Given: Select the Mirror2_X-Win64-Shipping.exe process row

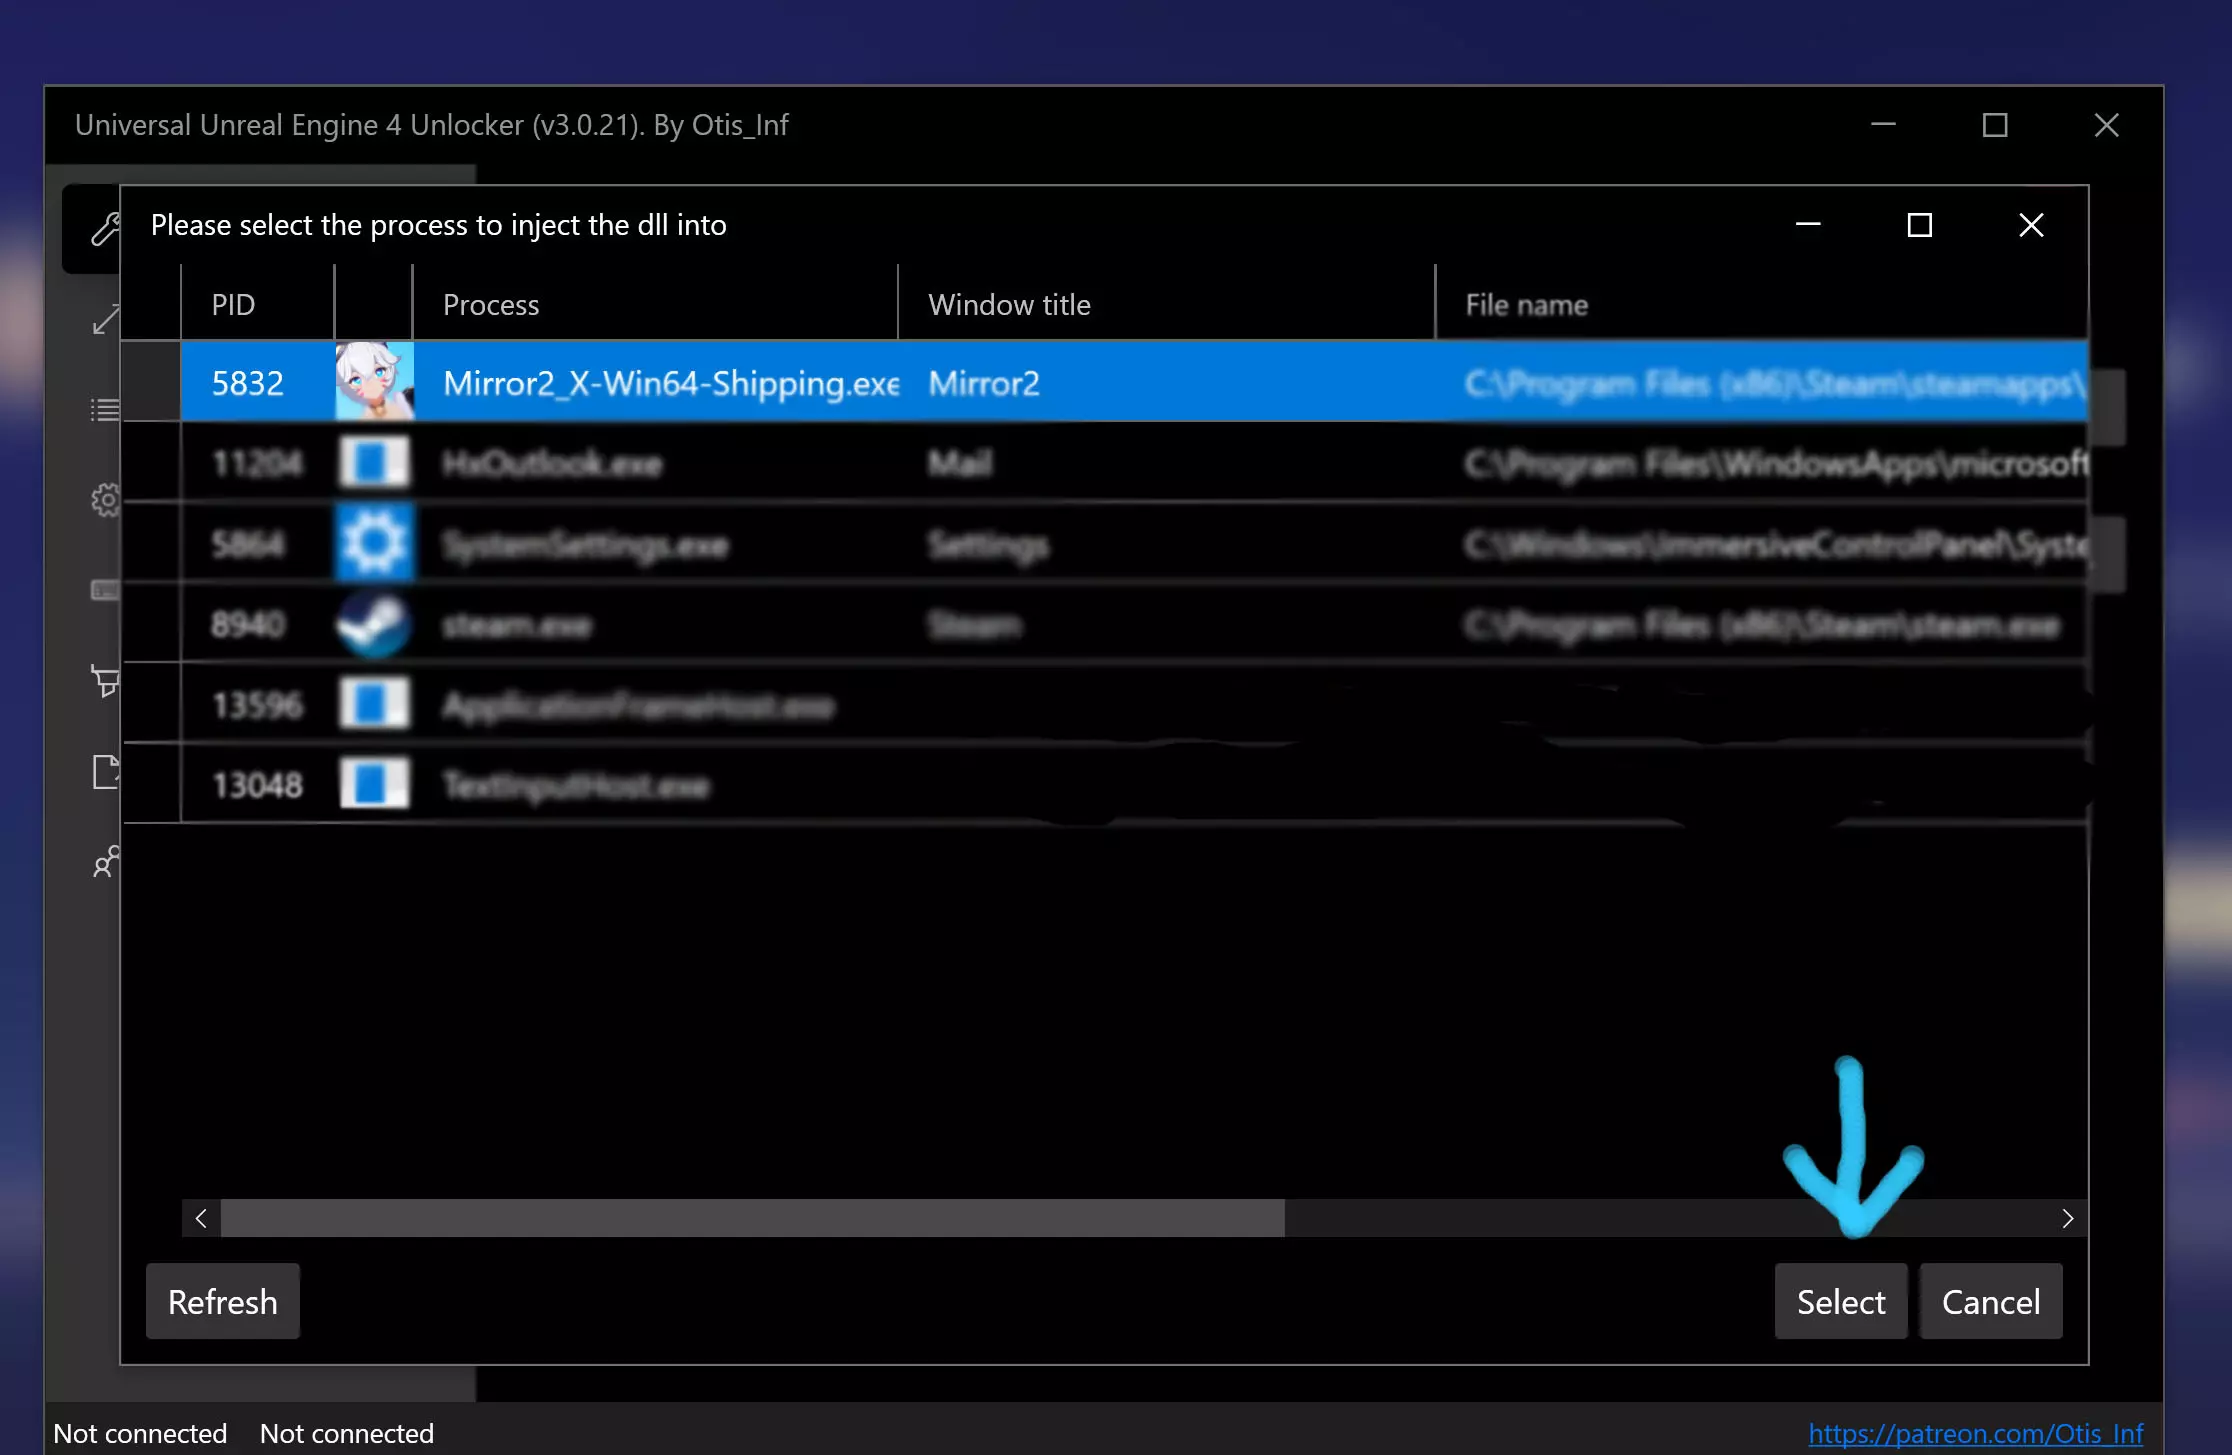Looking at the screenshot, I should coord(670,383).
